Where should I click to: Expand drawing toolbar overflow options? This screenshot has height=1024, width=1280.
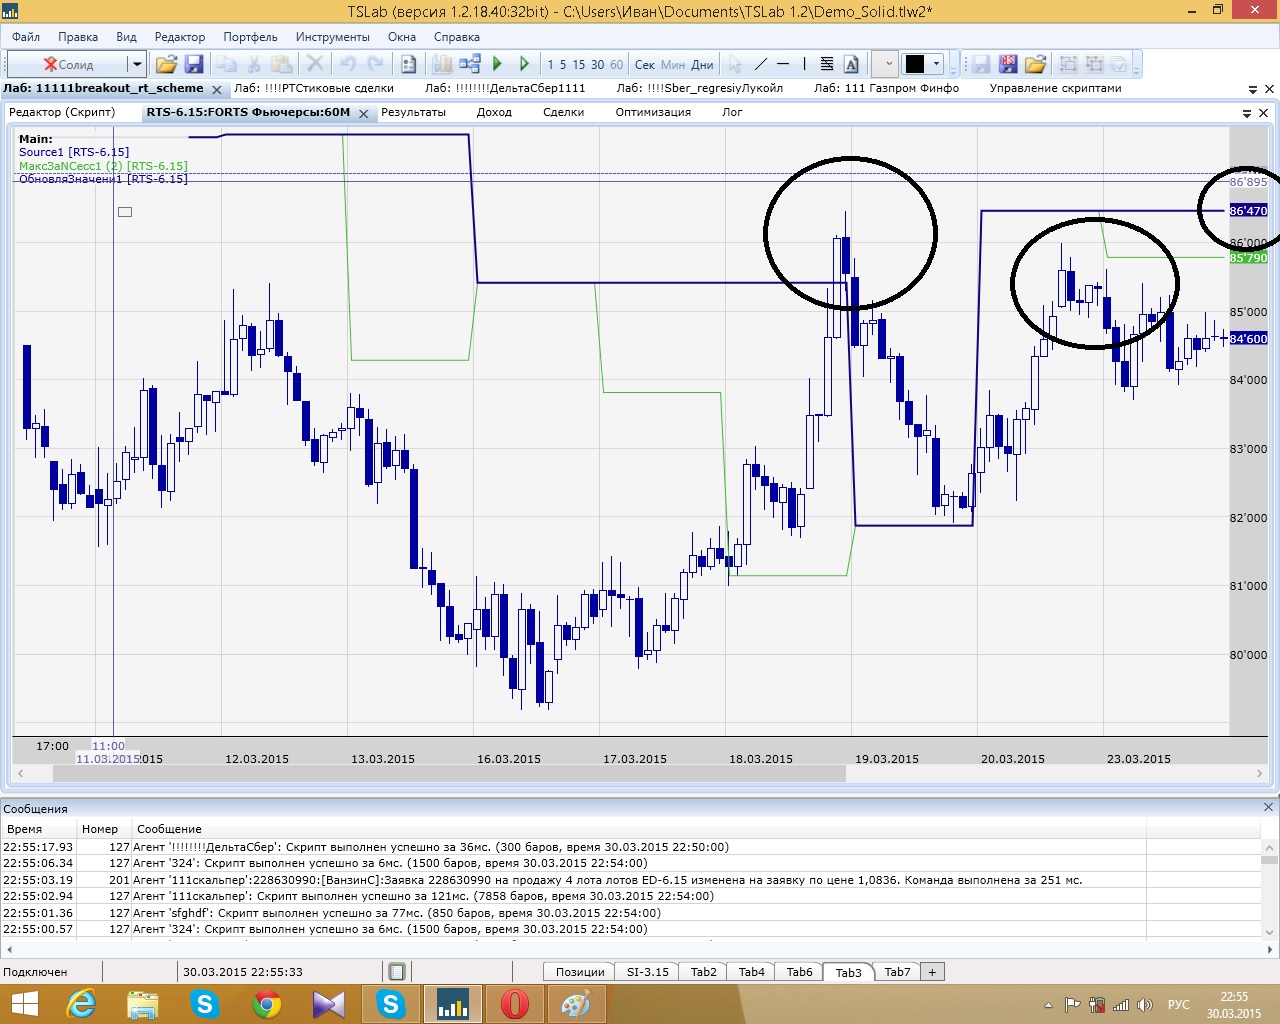953,65
